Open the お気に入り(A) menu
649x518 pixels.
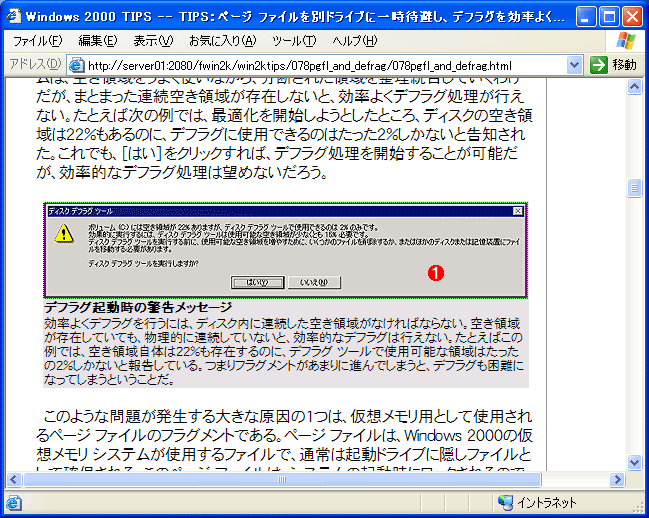(223, 41)
